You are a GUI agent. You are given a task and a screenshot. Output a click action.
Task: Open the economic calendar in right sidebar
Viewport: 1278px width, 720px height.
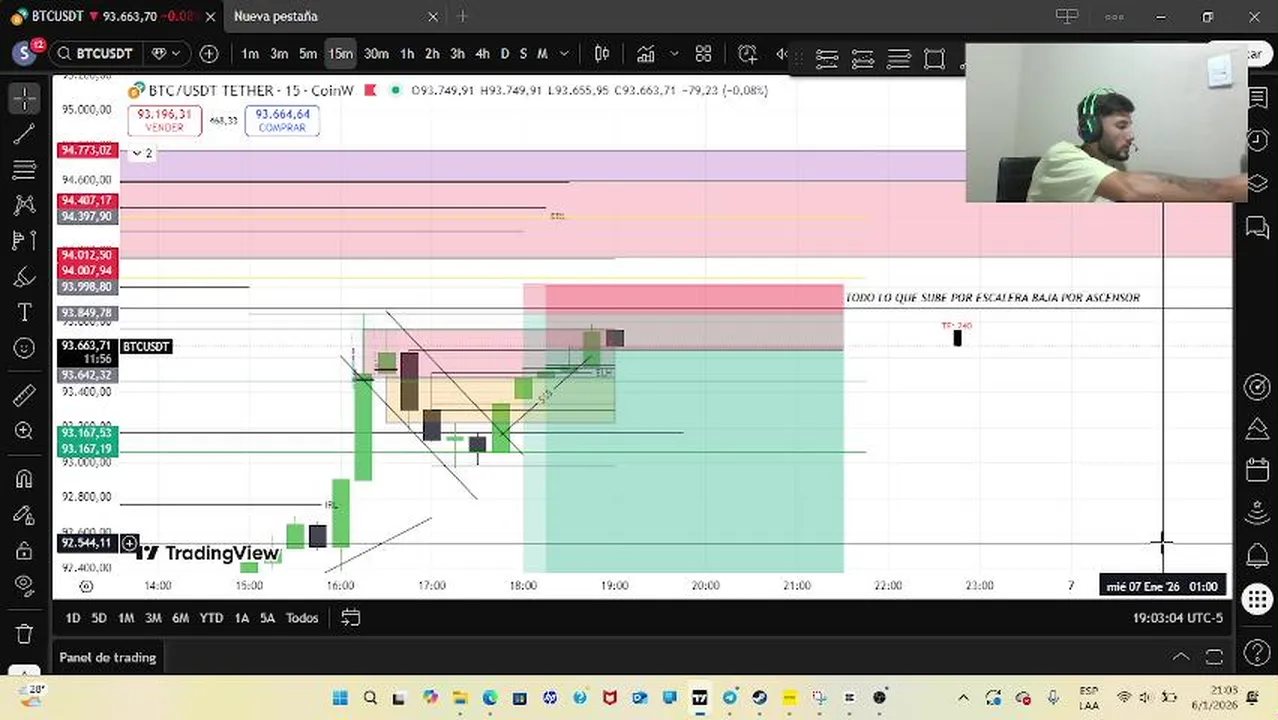1257,470
